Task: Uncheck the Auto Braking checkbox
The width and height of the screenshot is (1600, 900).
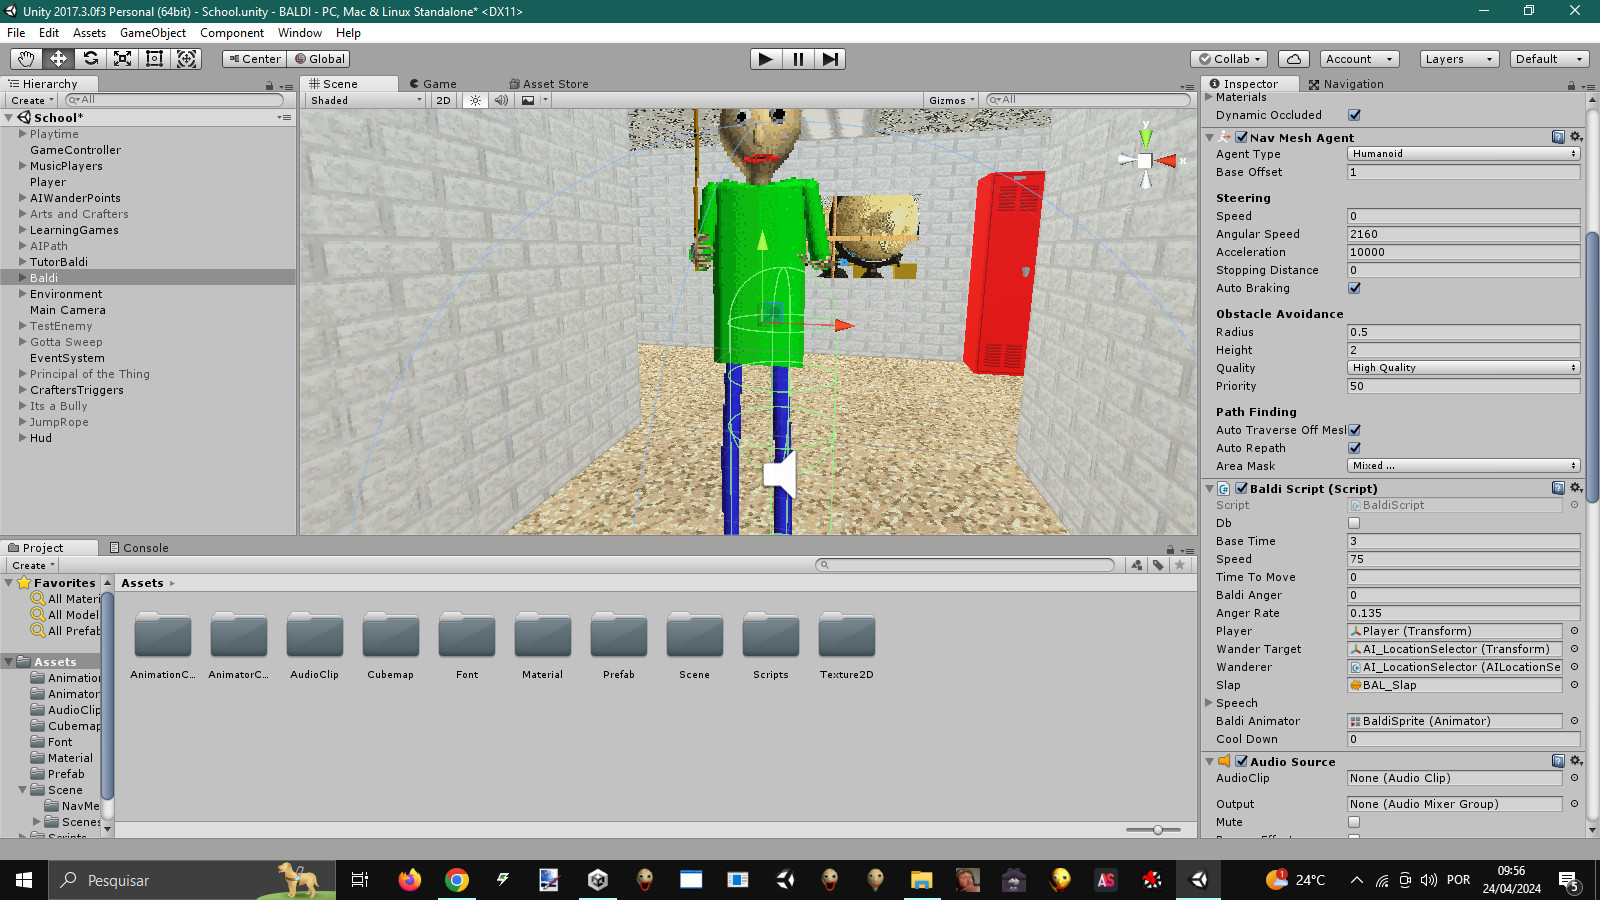Action: point(1355,288)
